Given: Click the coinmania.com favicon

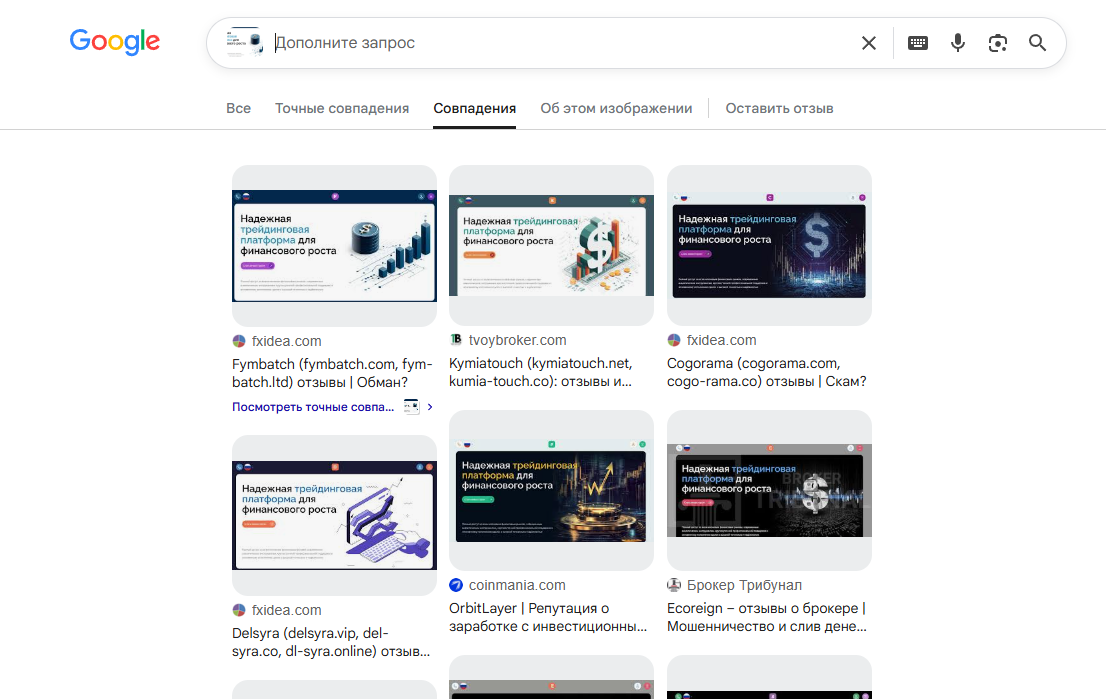Looking at the screenshot, I should (456, 585).
